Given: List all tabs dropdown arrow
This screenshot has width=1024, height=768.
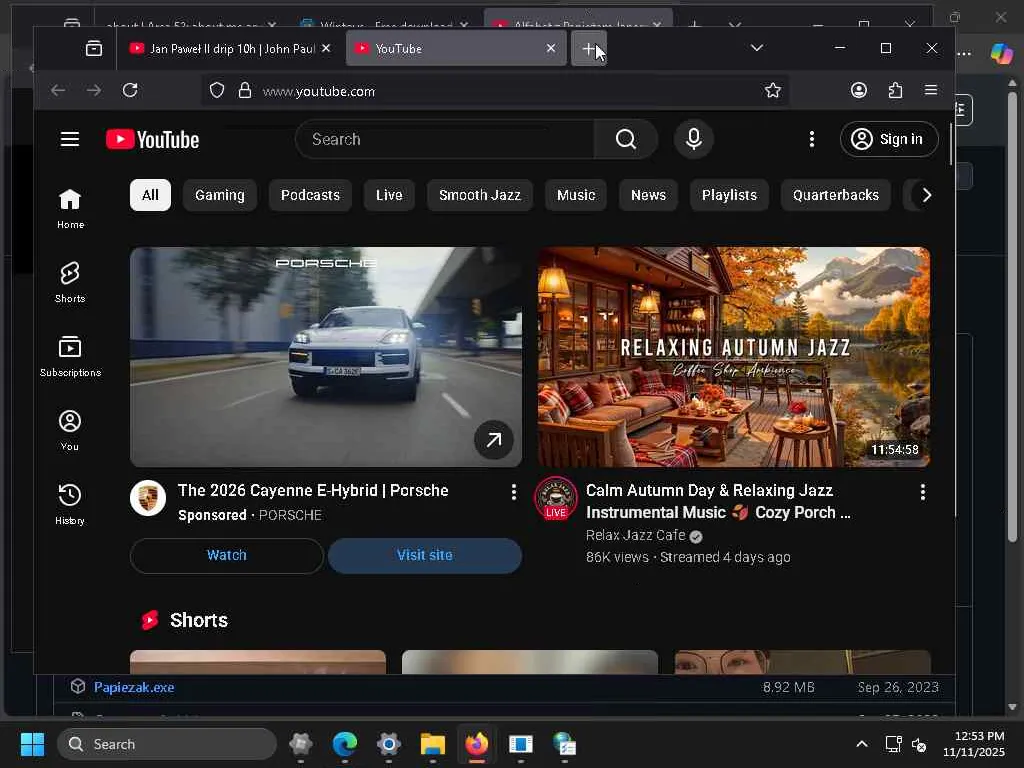Looking at the screenshot, I should click(x=756, y=48).
